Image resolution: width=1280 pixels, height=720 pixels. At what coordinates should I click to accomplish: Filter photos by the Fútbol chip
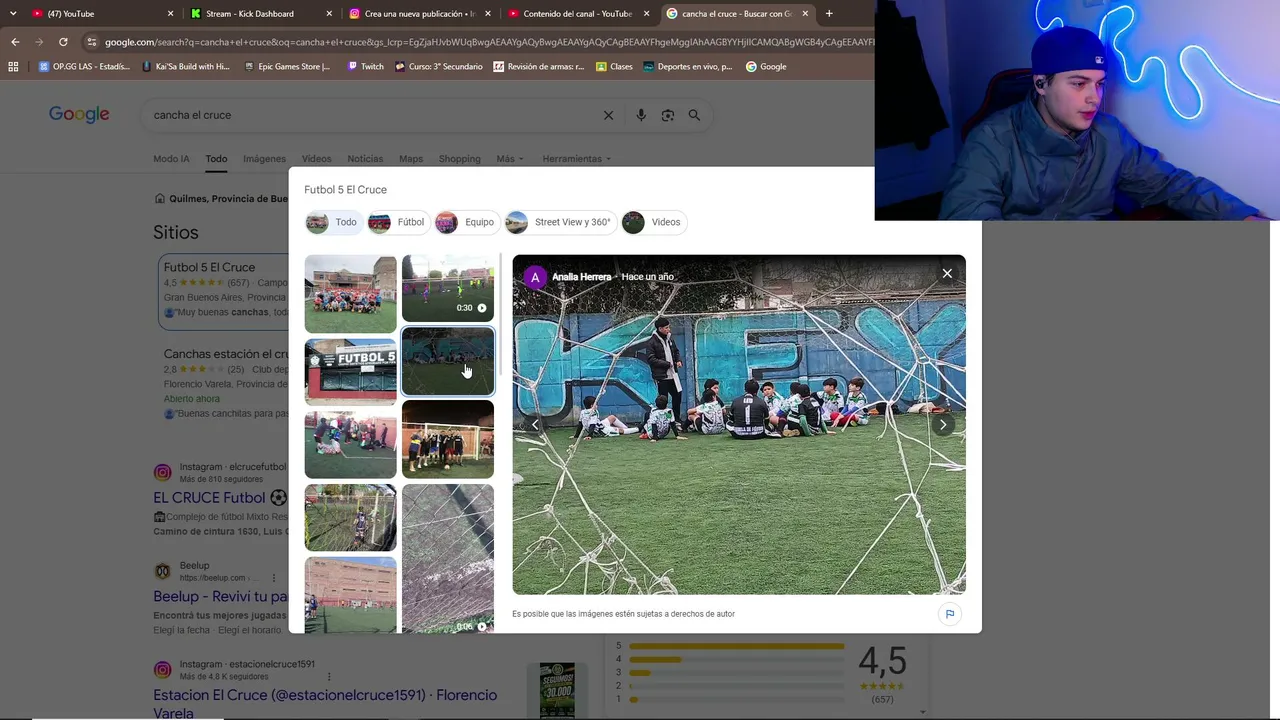point(397,222)
